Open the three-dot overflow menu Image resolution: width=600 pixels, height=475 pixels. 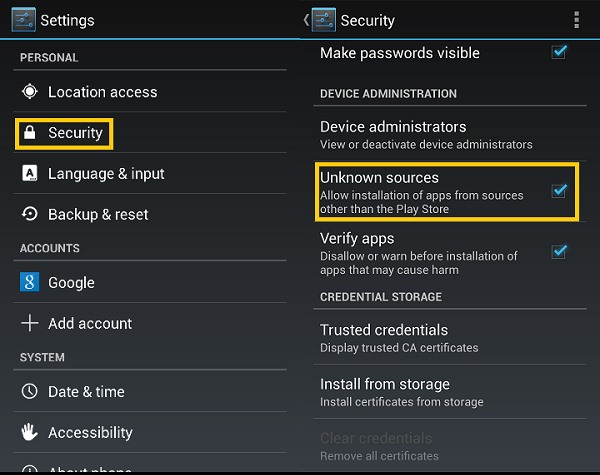coord(576,20)
